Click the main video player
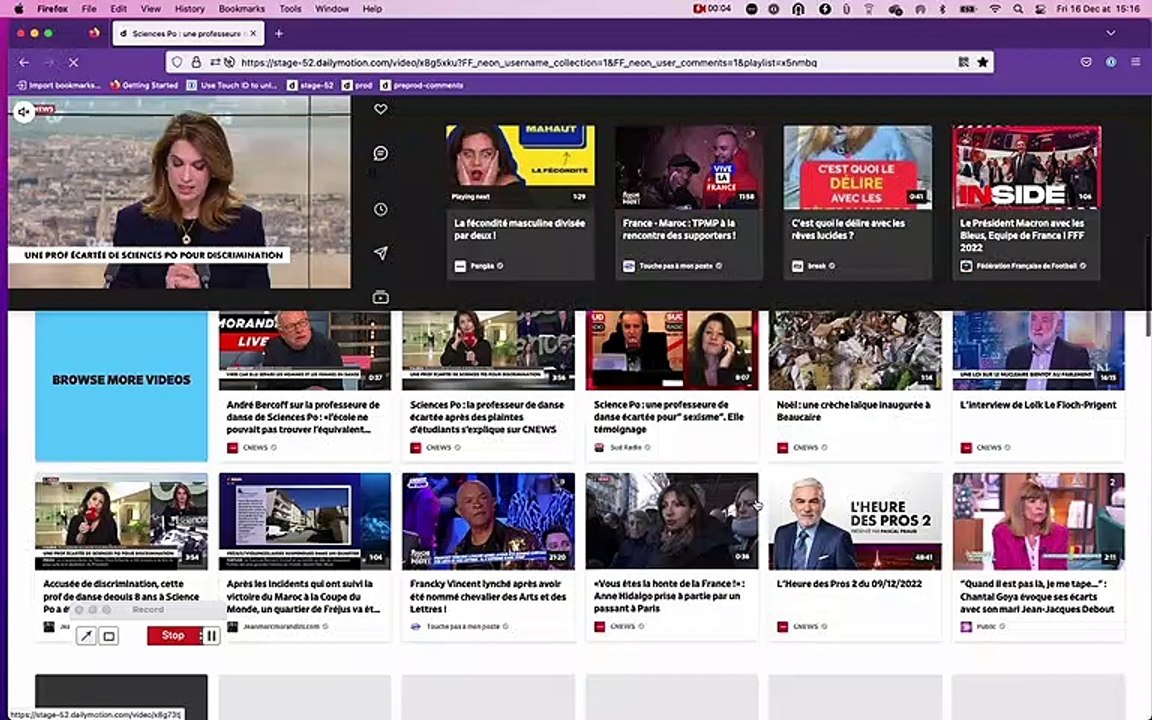Screen dimensions: 1152x720 tap(179, 192)
